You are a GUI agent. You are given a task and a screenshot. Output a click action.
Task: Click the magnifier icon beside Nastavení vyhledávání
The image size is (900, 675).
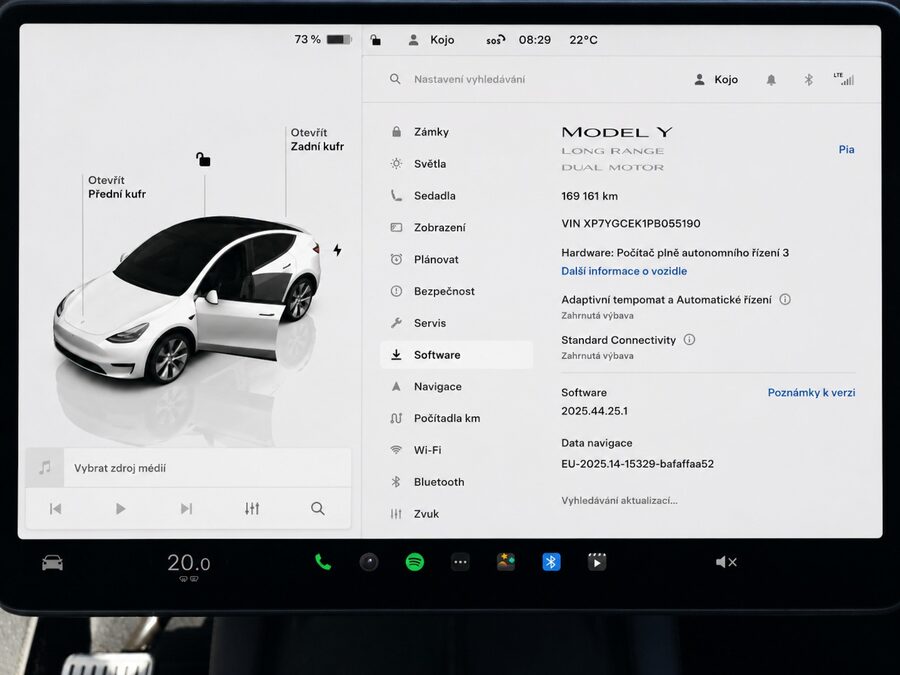tap(395, 79)
